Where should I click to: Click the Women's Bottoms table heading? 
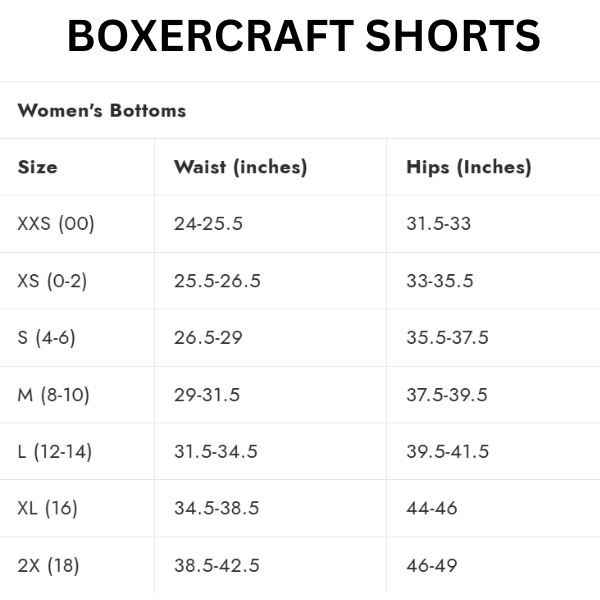tap(102, 111)
